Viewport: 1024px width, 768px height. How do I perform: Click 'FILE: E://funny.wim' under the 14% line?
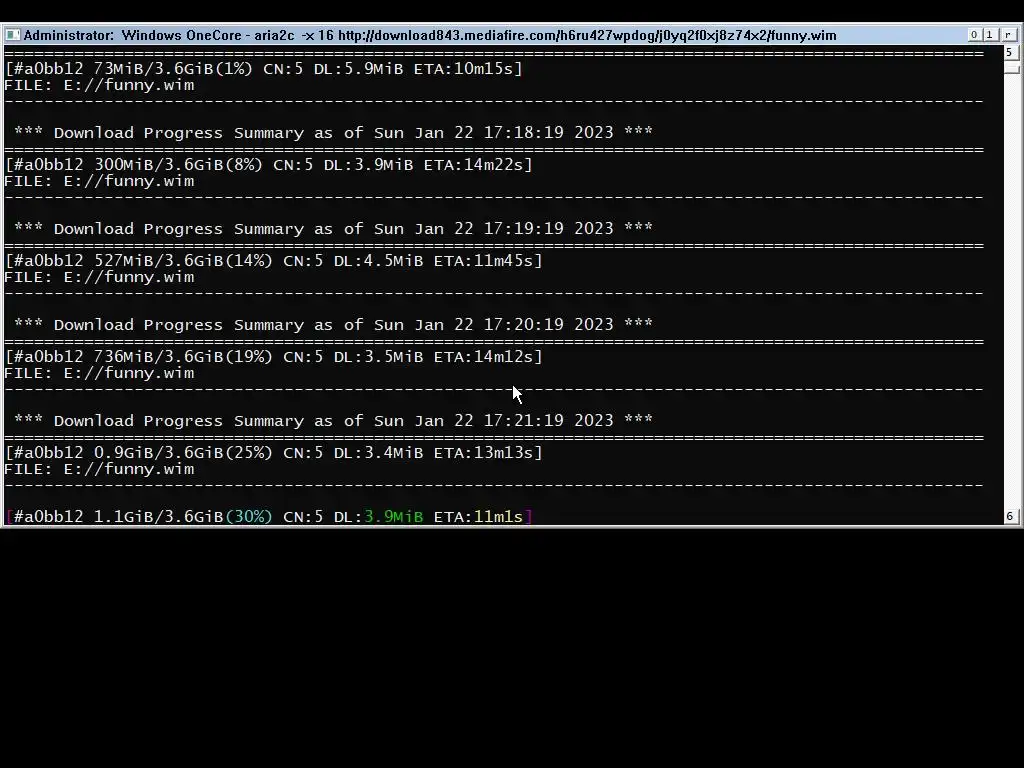[99, 277]
